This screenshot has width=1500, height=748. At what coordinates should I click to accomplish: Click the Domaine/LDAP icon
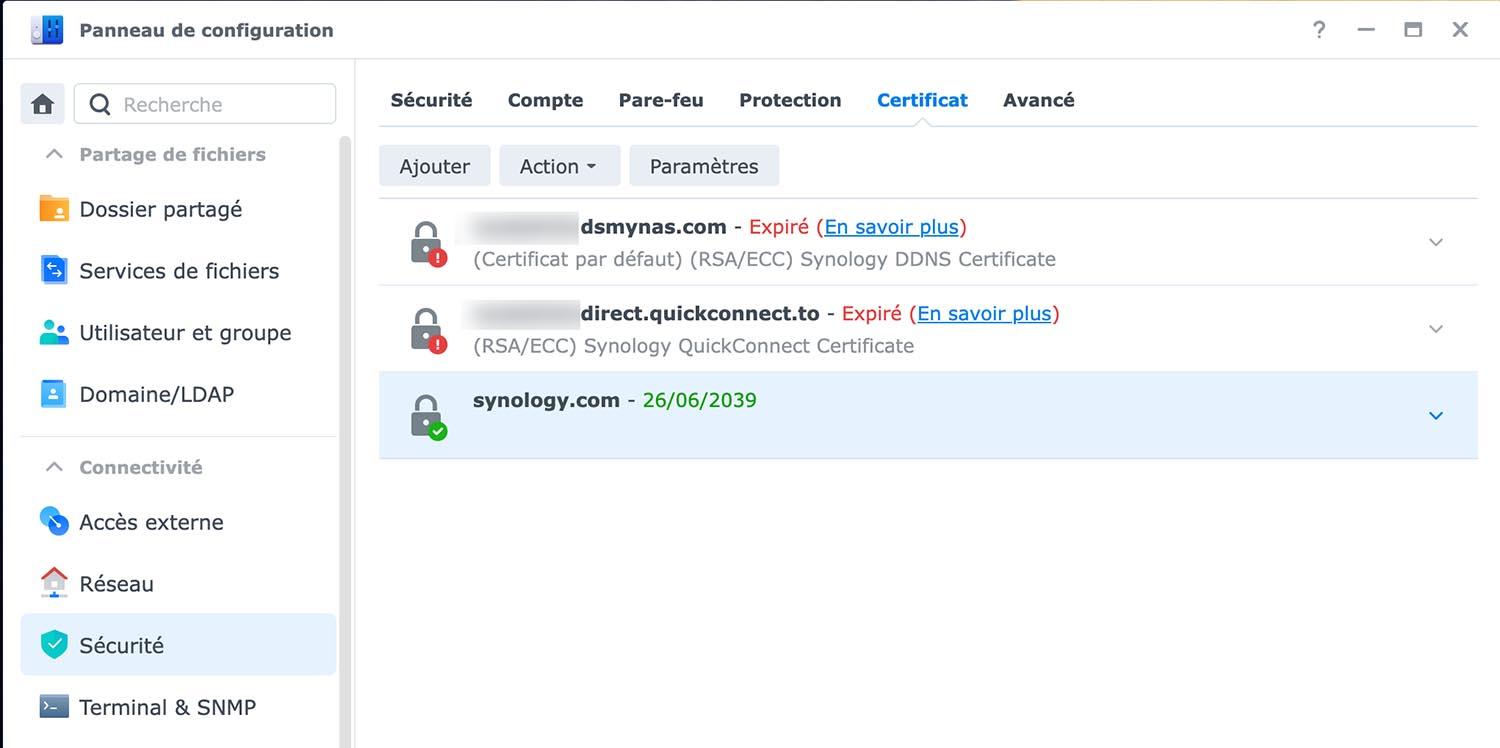coord(54,394)
